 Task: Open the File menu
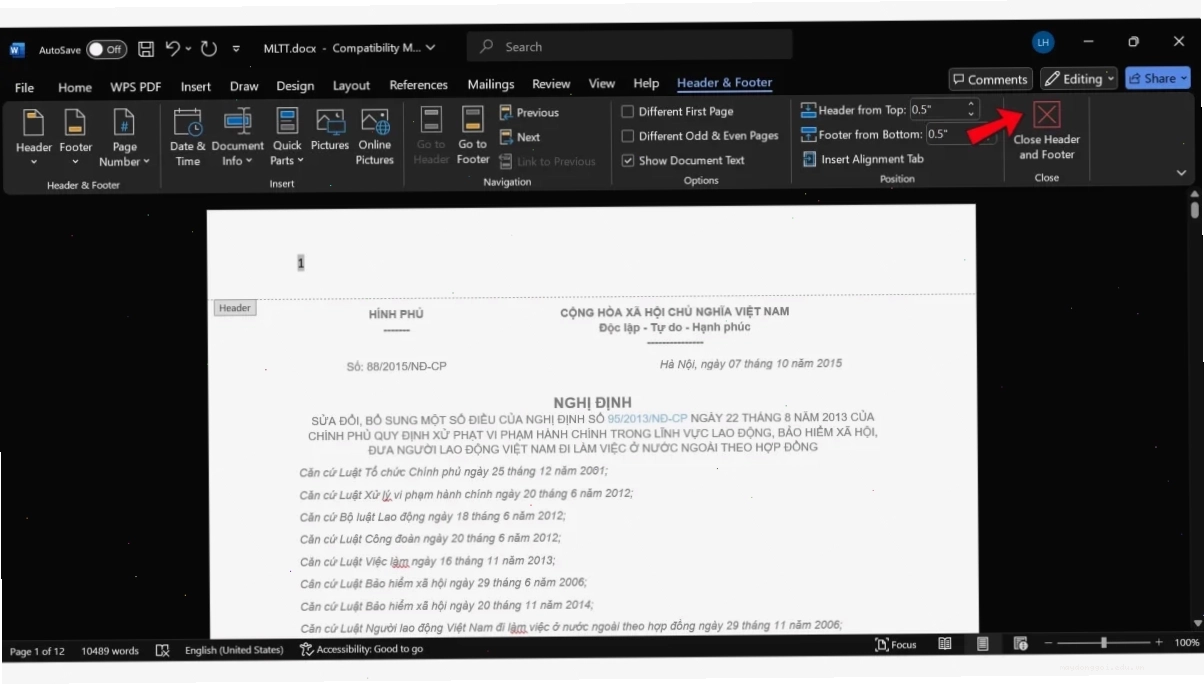pos(24,87)
